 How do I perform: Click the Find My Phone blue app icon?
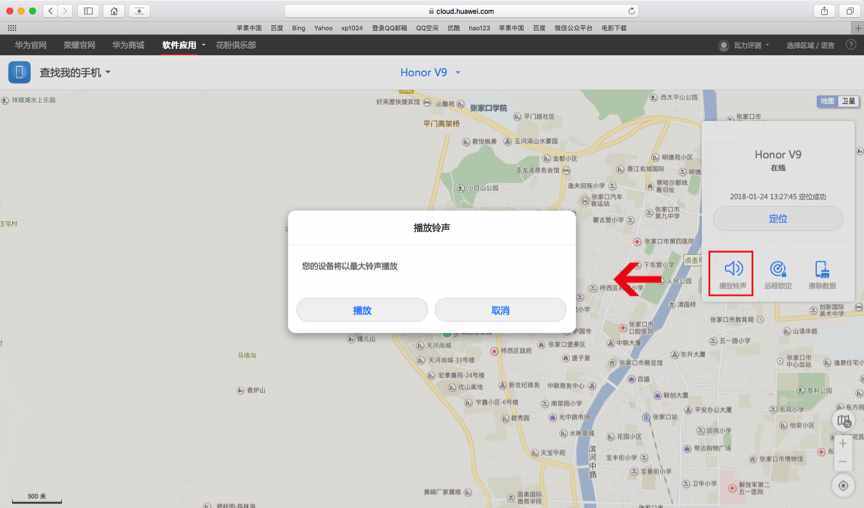click(19, 72)
